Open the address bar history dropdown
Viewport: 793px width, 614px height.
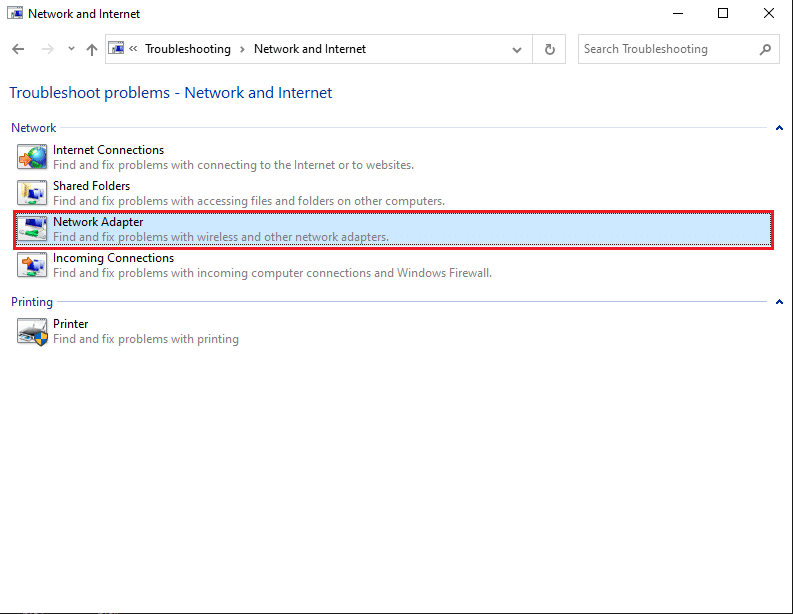517,49
